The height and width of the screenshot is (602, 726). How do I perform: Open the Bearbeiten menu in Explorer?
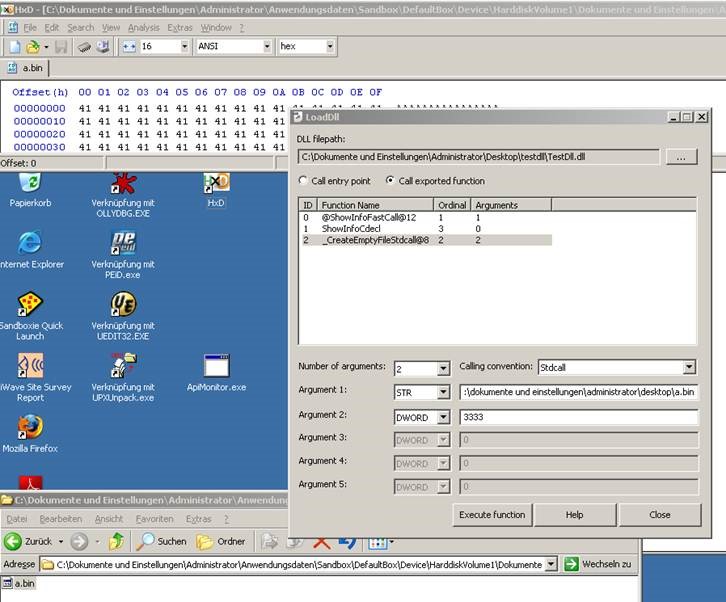[61, 519]
